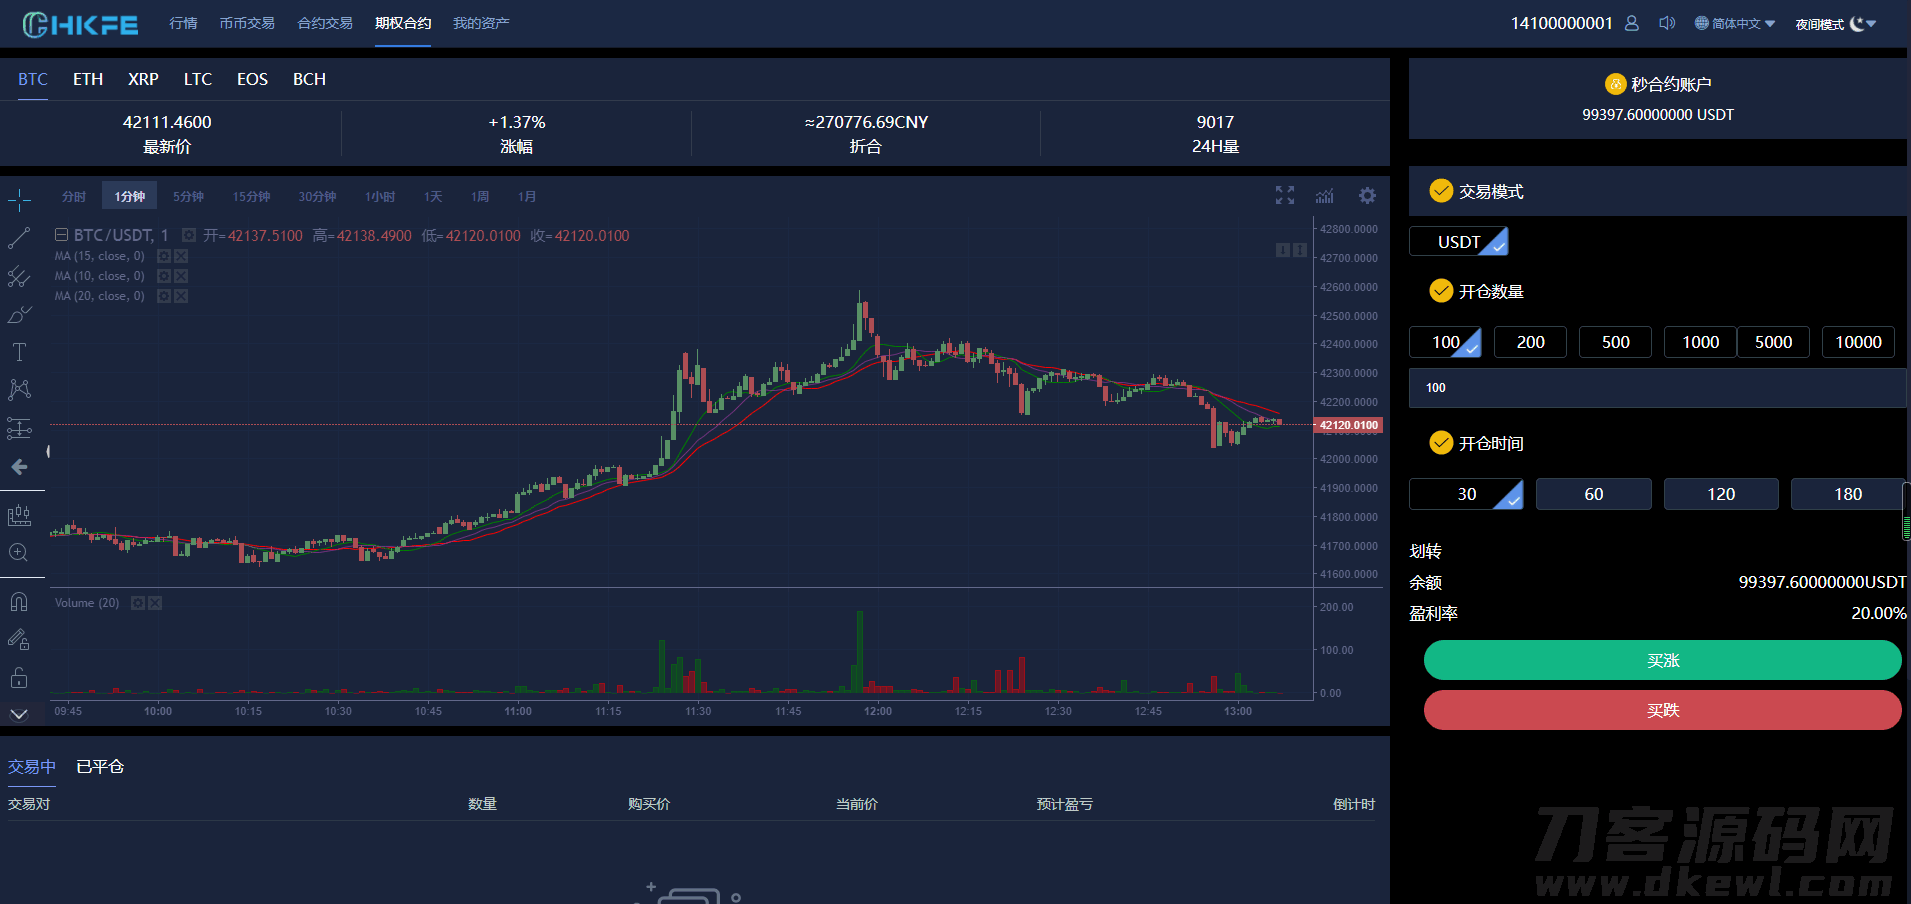1911x904 pixels.
Task: Click the zoom-in magnifier tool
Action: (19, 553)
